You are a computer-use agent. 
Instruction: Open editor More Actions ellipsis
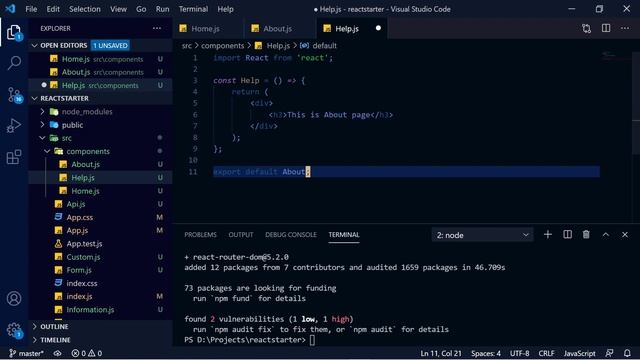click(625, 28)
